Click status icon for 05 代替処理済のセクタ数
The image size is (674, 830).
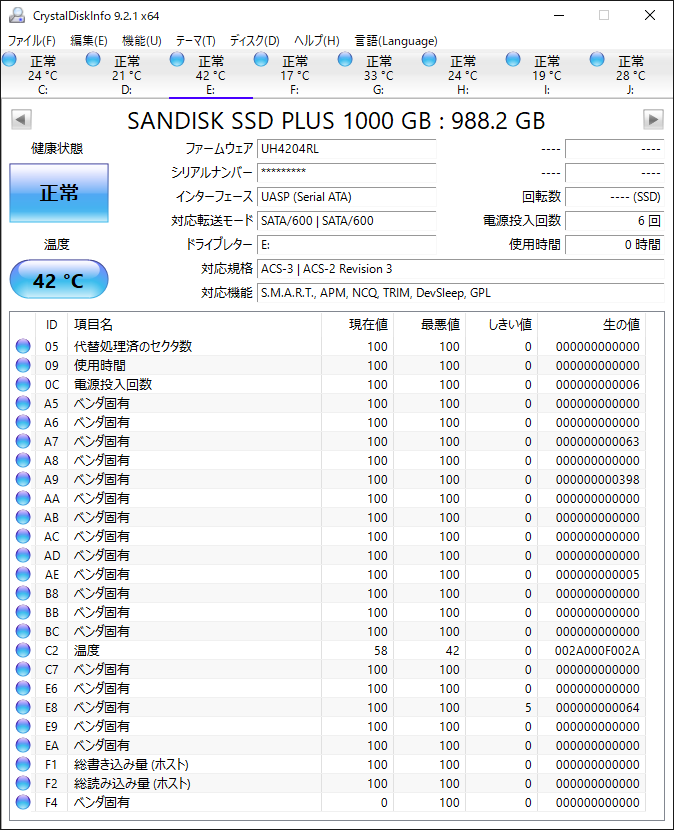[x=23, y=346]
